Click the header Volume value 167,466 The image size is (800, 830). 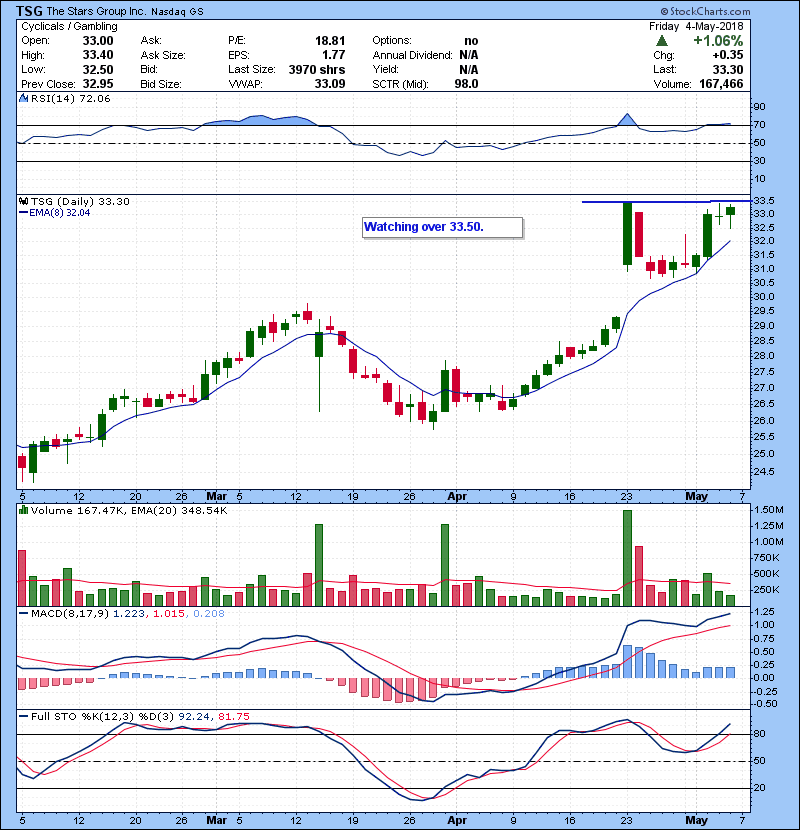[721, 84]
